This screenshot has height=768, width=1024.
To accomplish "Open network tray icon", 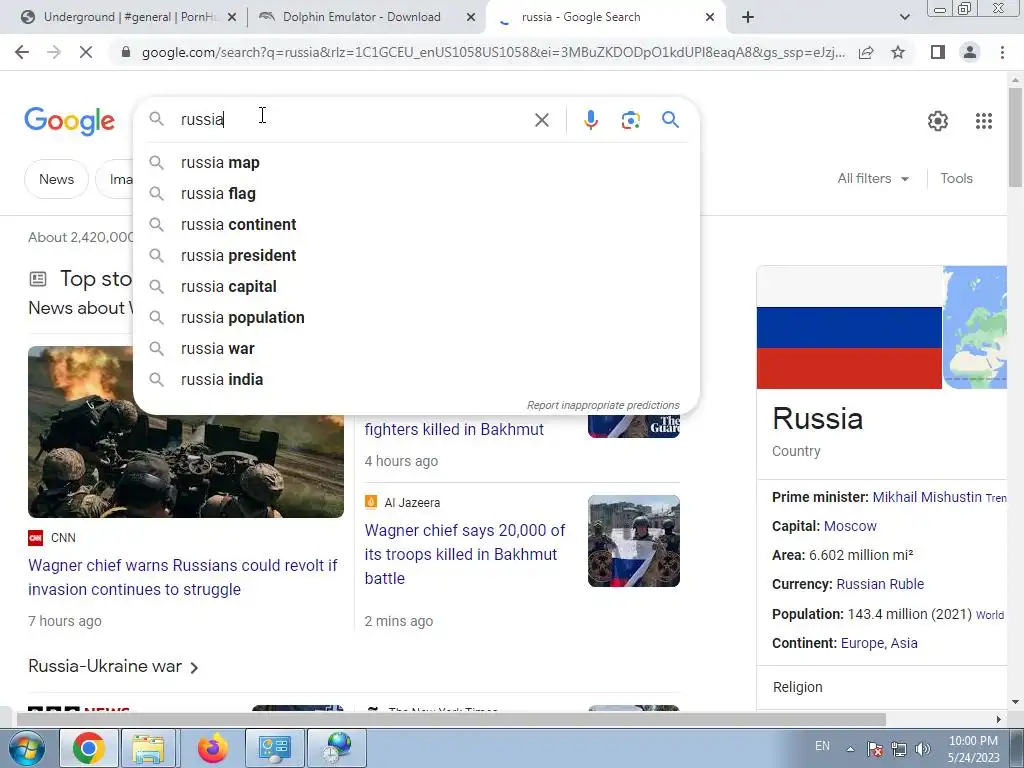I will [899, 749].
